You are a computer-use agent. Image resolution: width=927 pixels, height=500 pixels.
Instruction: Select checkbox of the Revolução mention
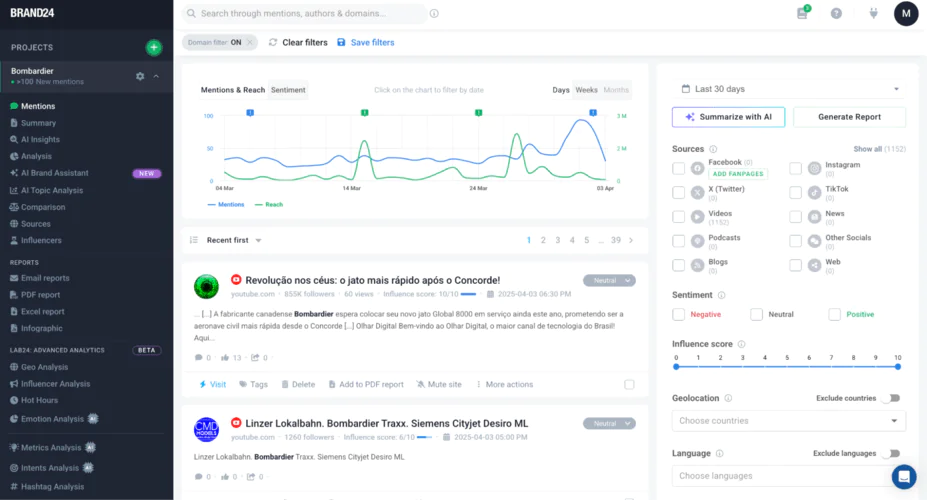pyautogui.click(x=629, y=385)
